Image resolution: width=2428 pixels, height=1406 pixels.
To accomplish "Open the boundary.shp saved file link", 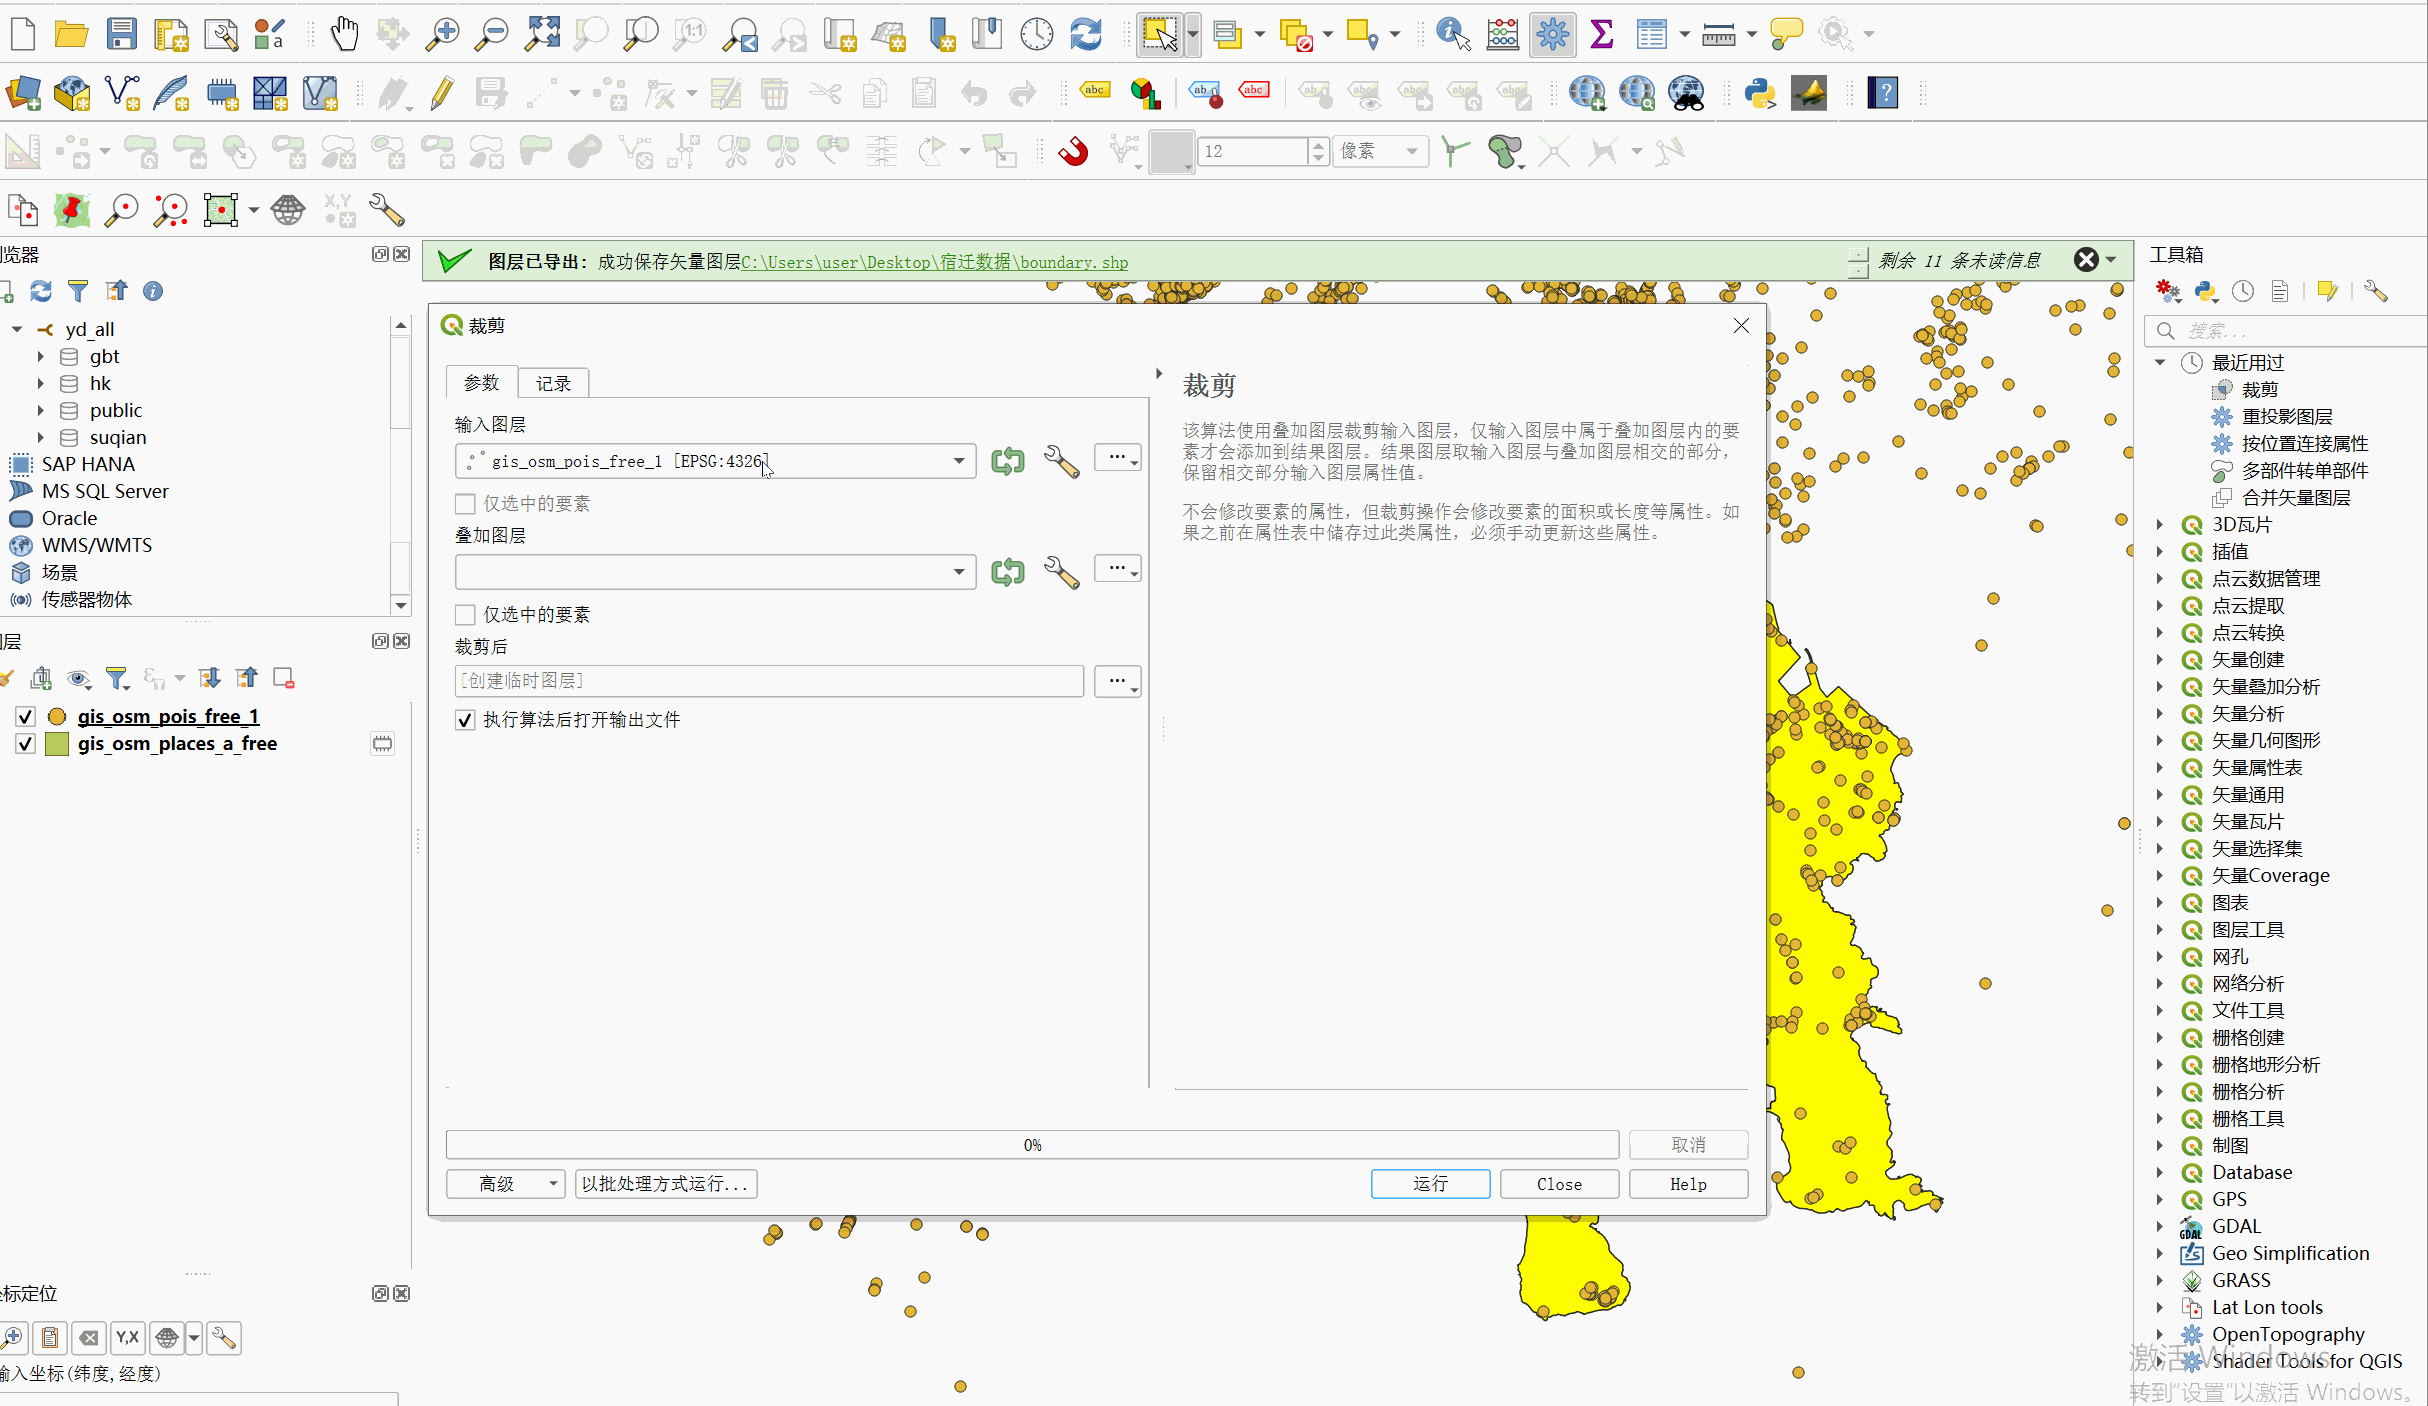I will tap(934, 262).
